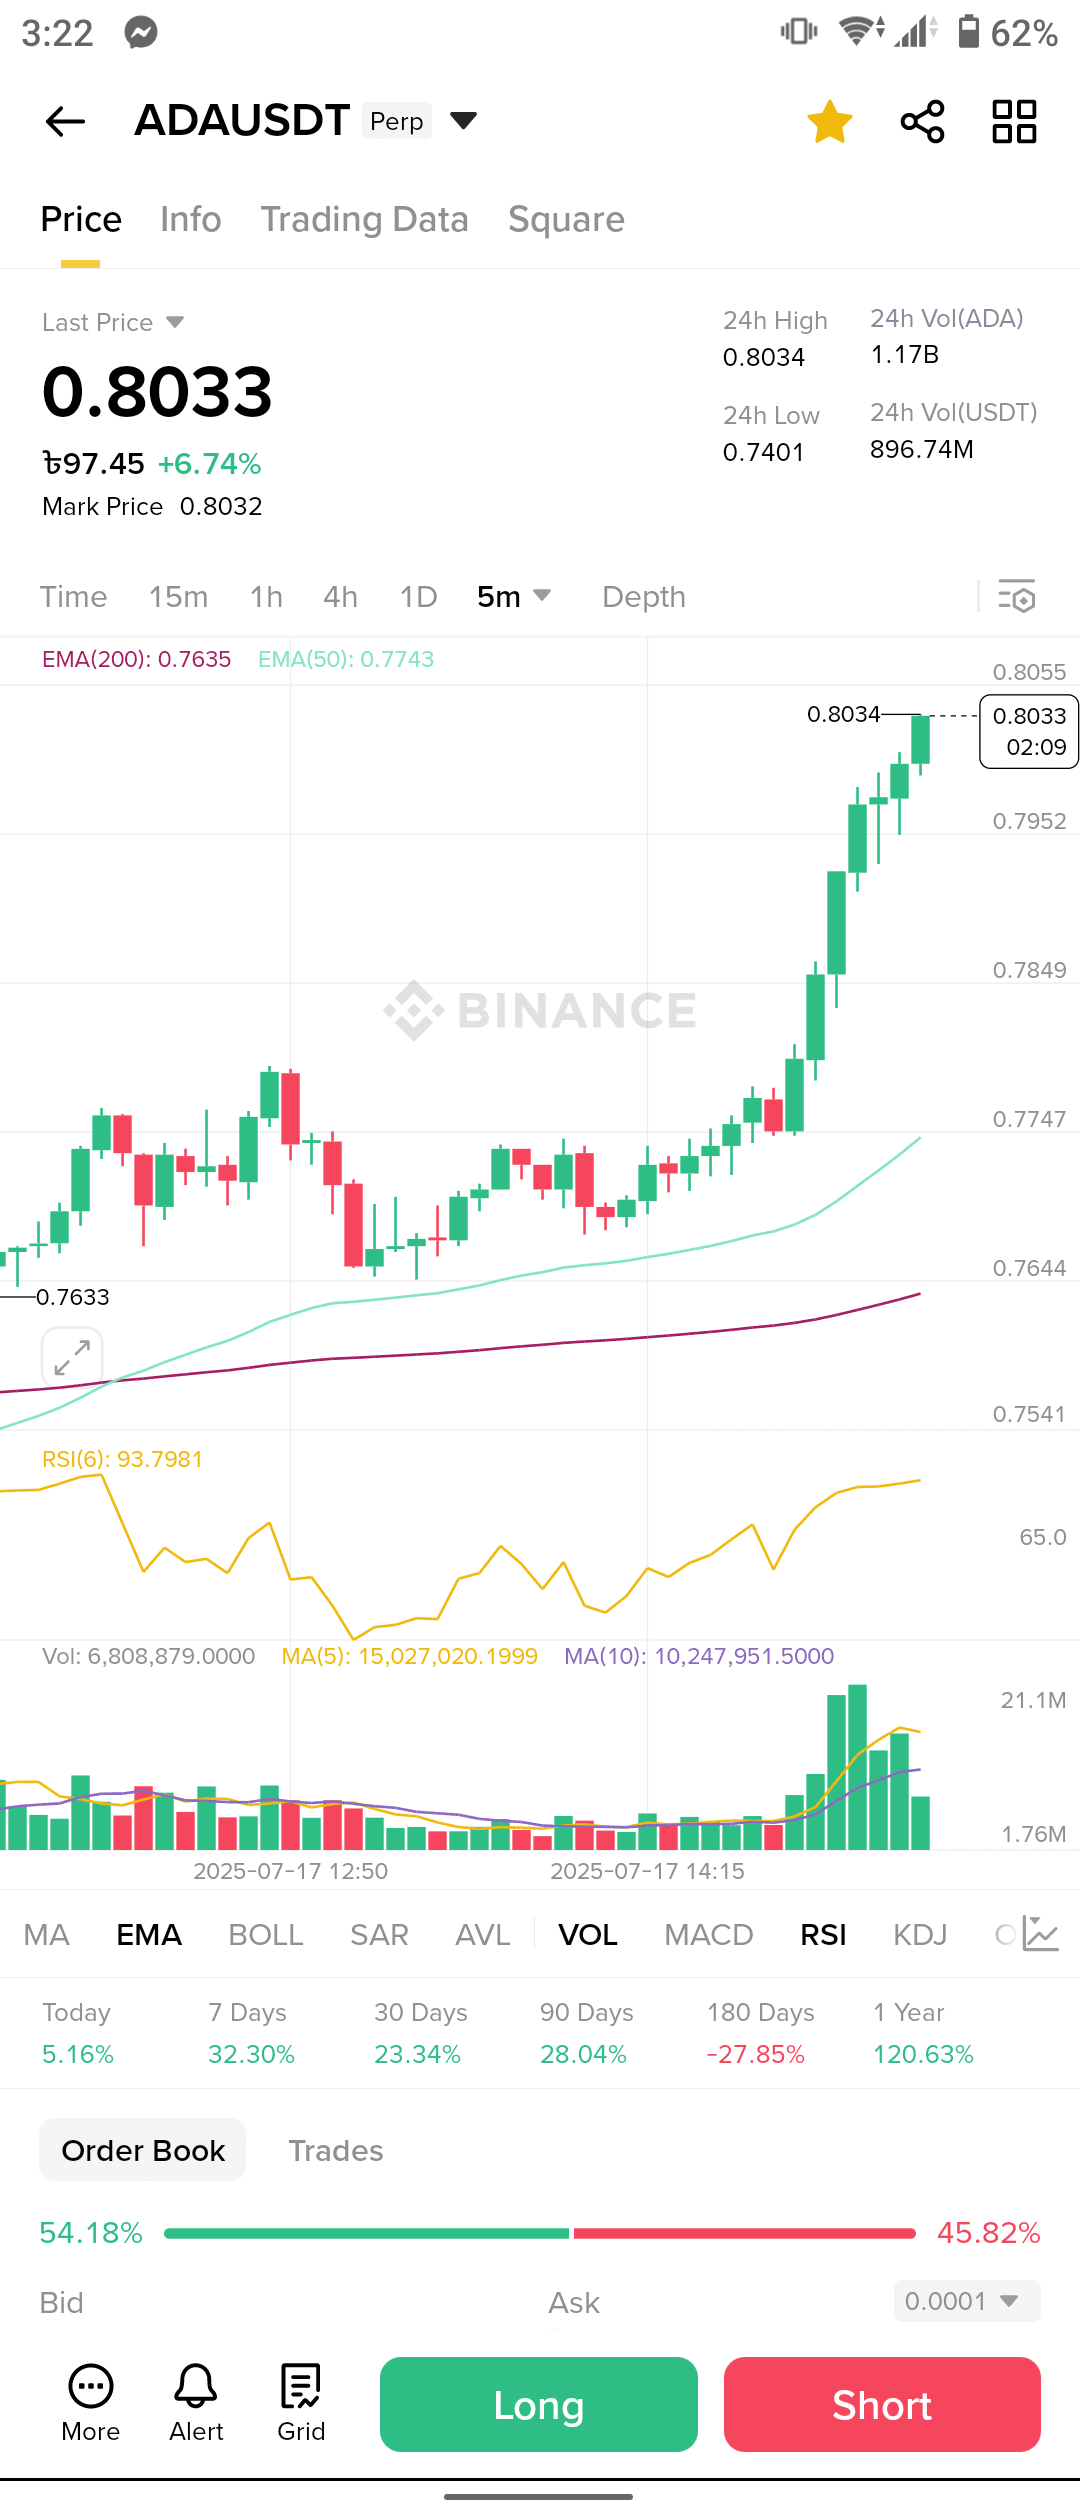Tap the vibrate mode status icon
Viewport: 1080px width, 2520px height.
tap(799, 32)
